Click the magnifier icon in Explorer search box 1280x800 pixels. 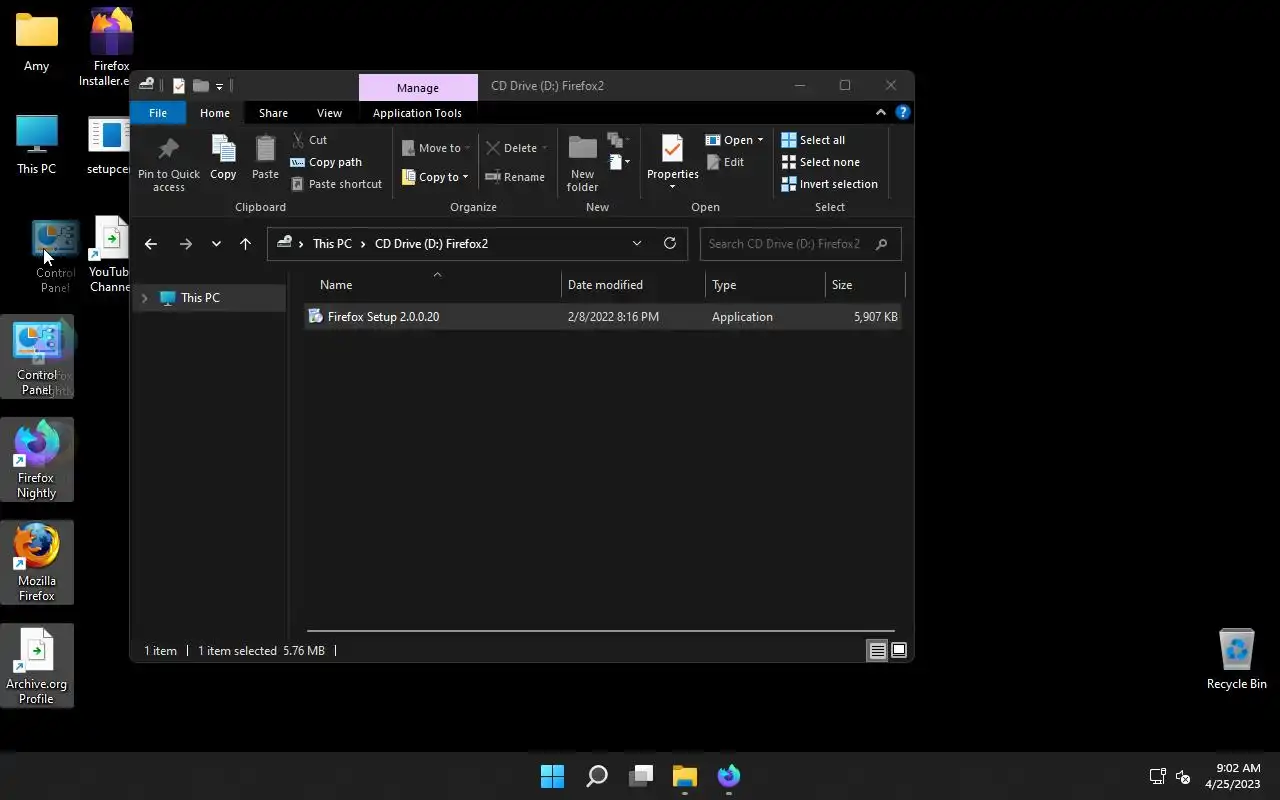click(881, 244)
